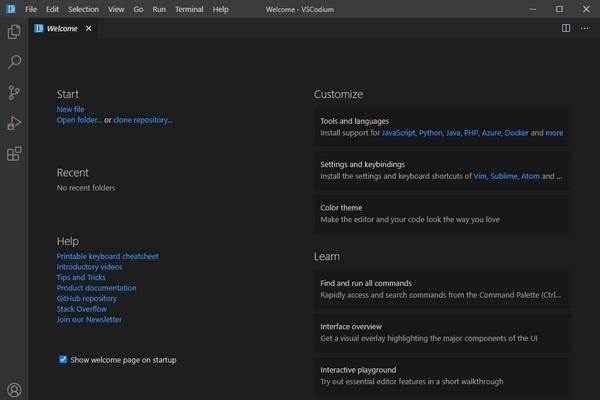This screenshot has height=400, width=600.
Task: Install Atom keybindings link
Action: tap(530, 176)
